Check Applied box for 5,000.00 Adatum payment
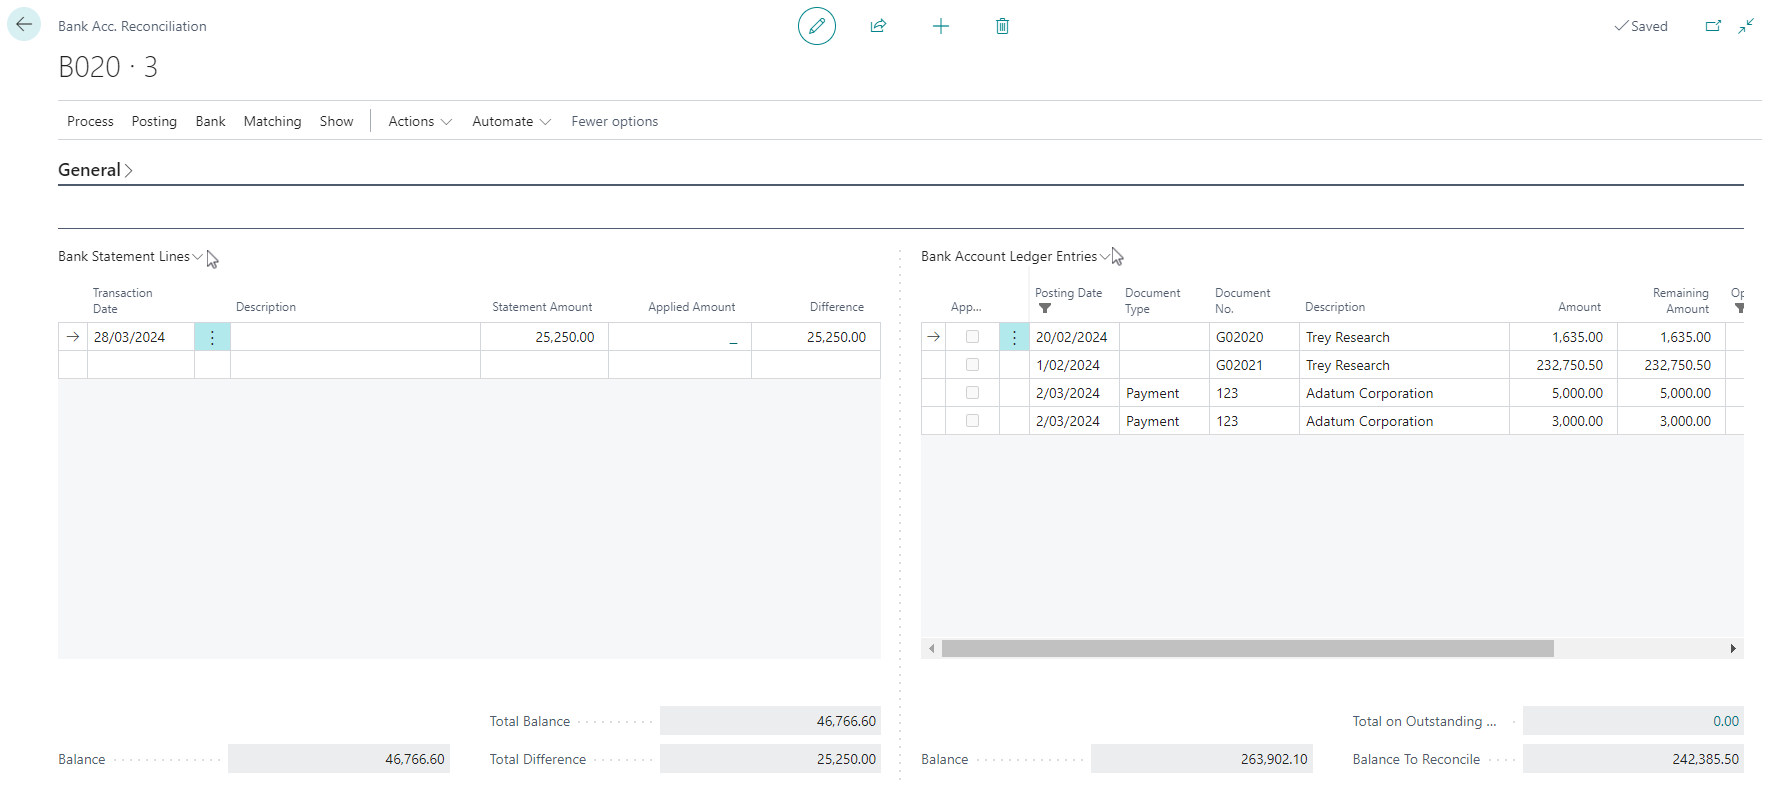 [x=972, y=393]
